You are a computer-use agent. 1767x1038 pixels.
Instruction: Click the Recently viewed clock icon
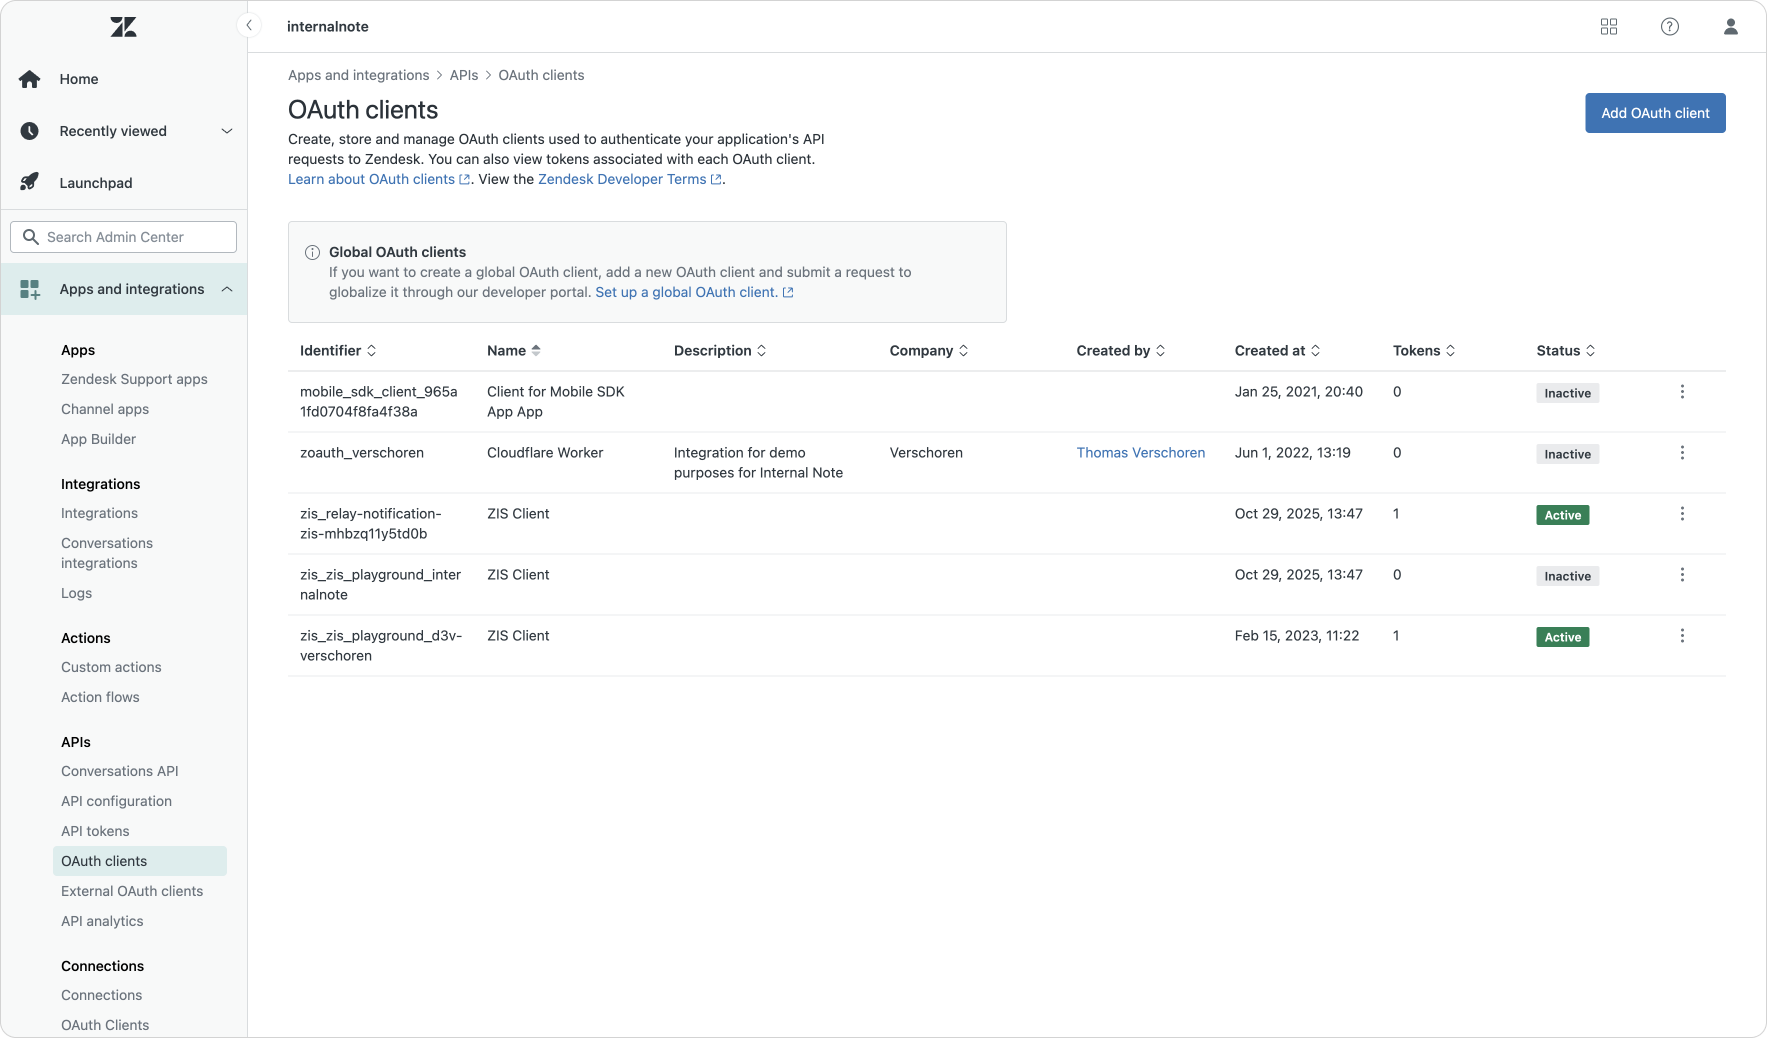point(30,131)
